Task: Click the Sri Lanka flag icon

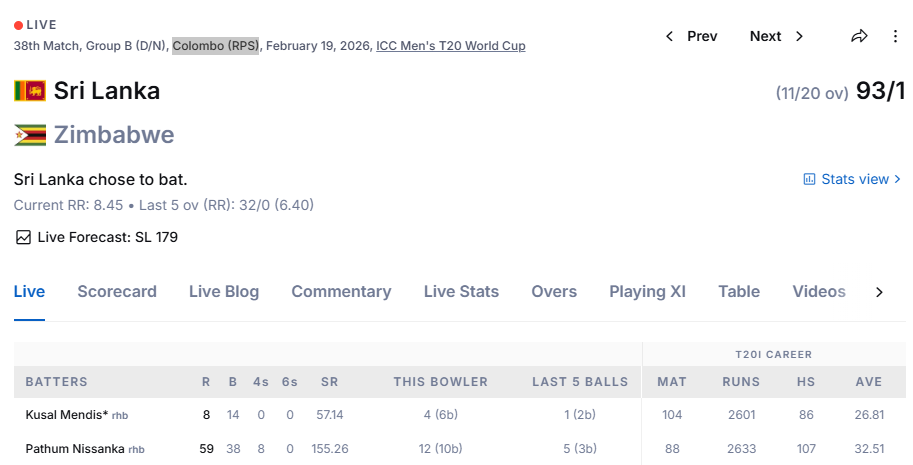Action: coord(30,91)
